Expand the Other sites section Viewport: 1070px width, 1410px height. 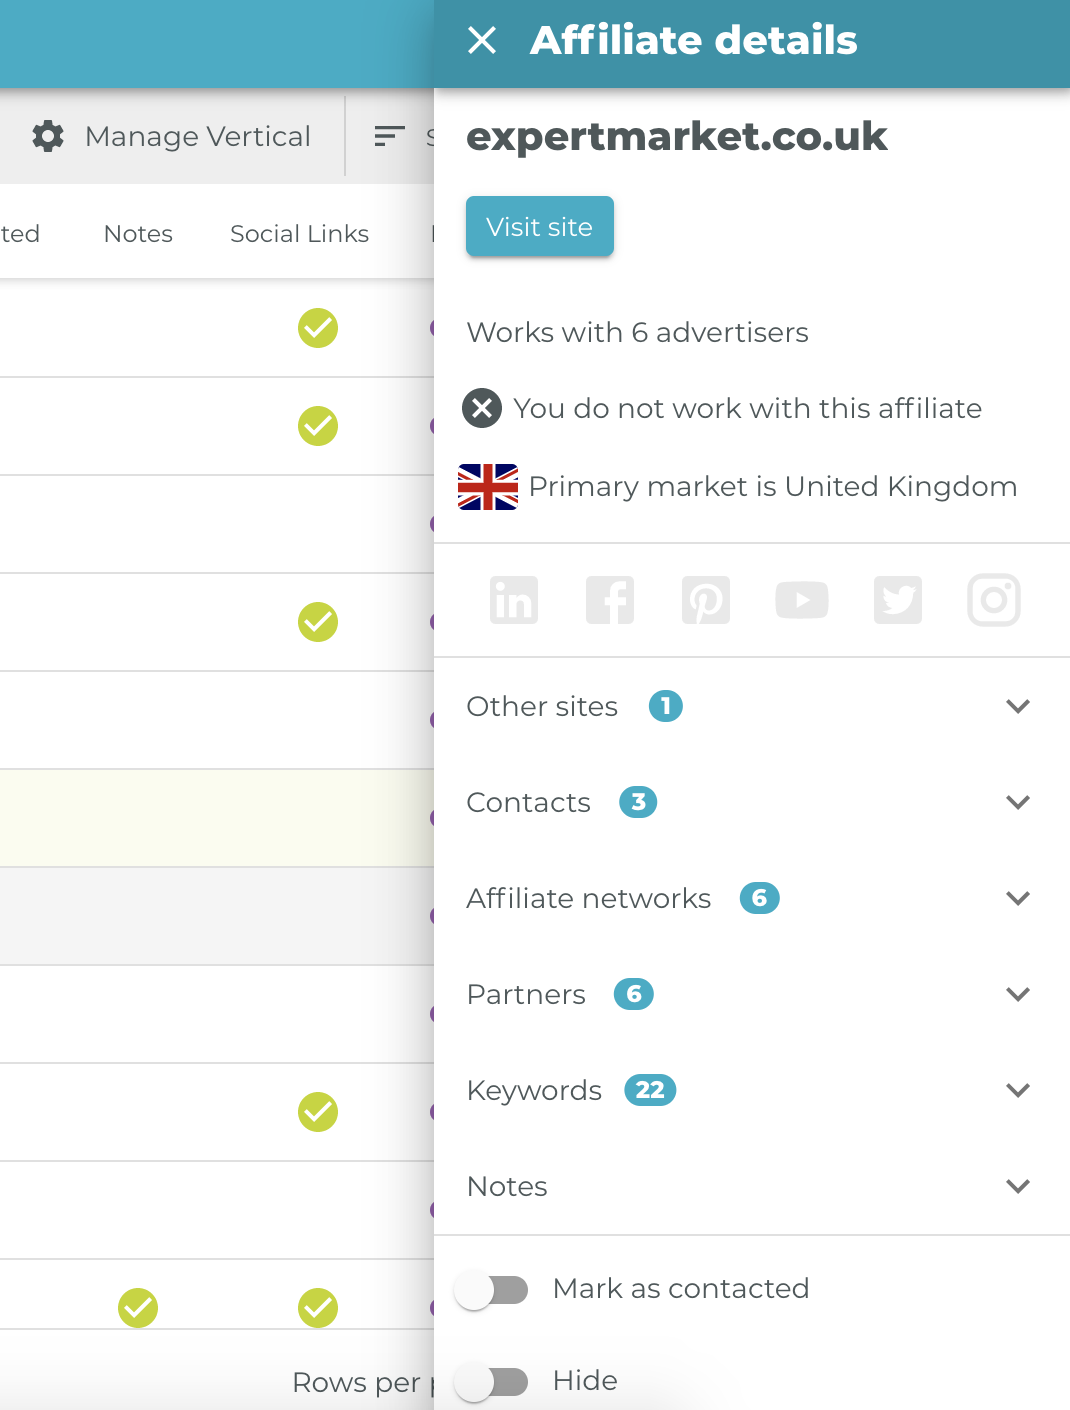[752, 706]
